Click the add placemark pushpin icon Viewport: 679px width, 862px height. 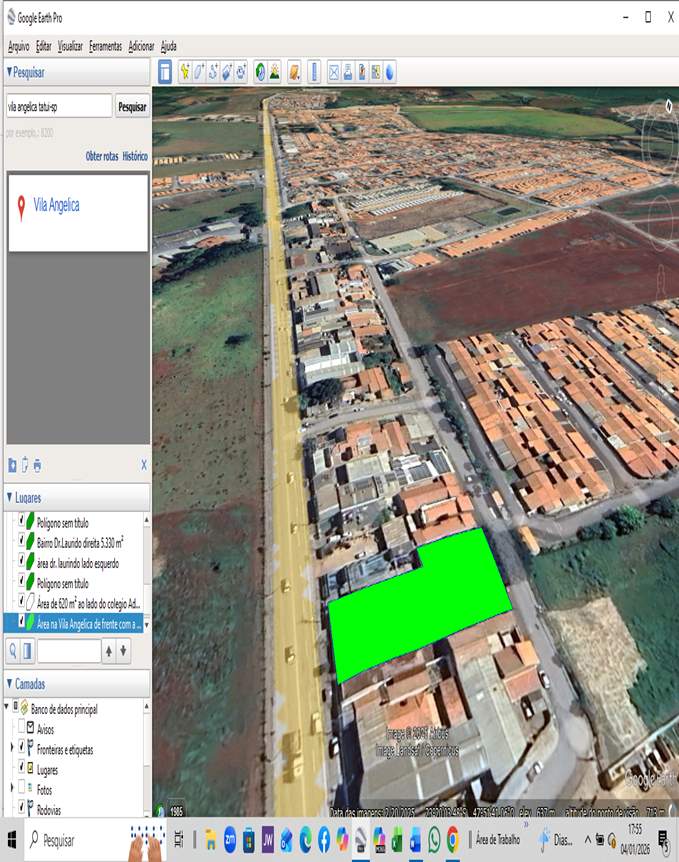185,72
